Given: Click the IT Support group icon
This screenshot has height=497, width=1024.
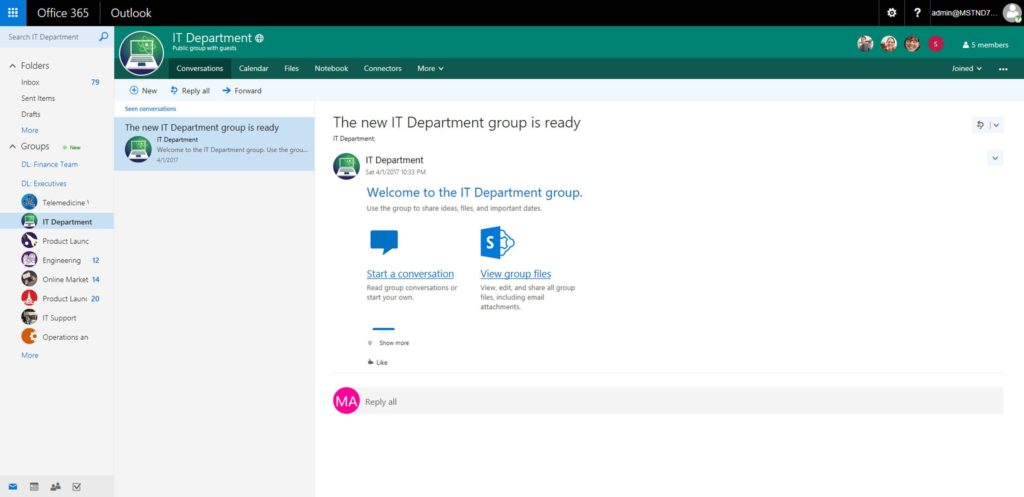Looking at the screenshot, I should [29, 317].
